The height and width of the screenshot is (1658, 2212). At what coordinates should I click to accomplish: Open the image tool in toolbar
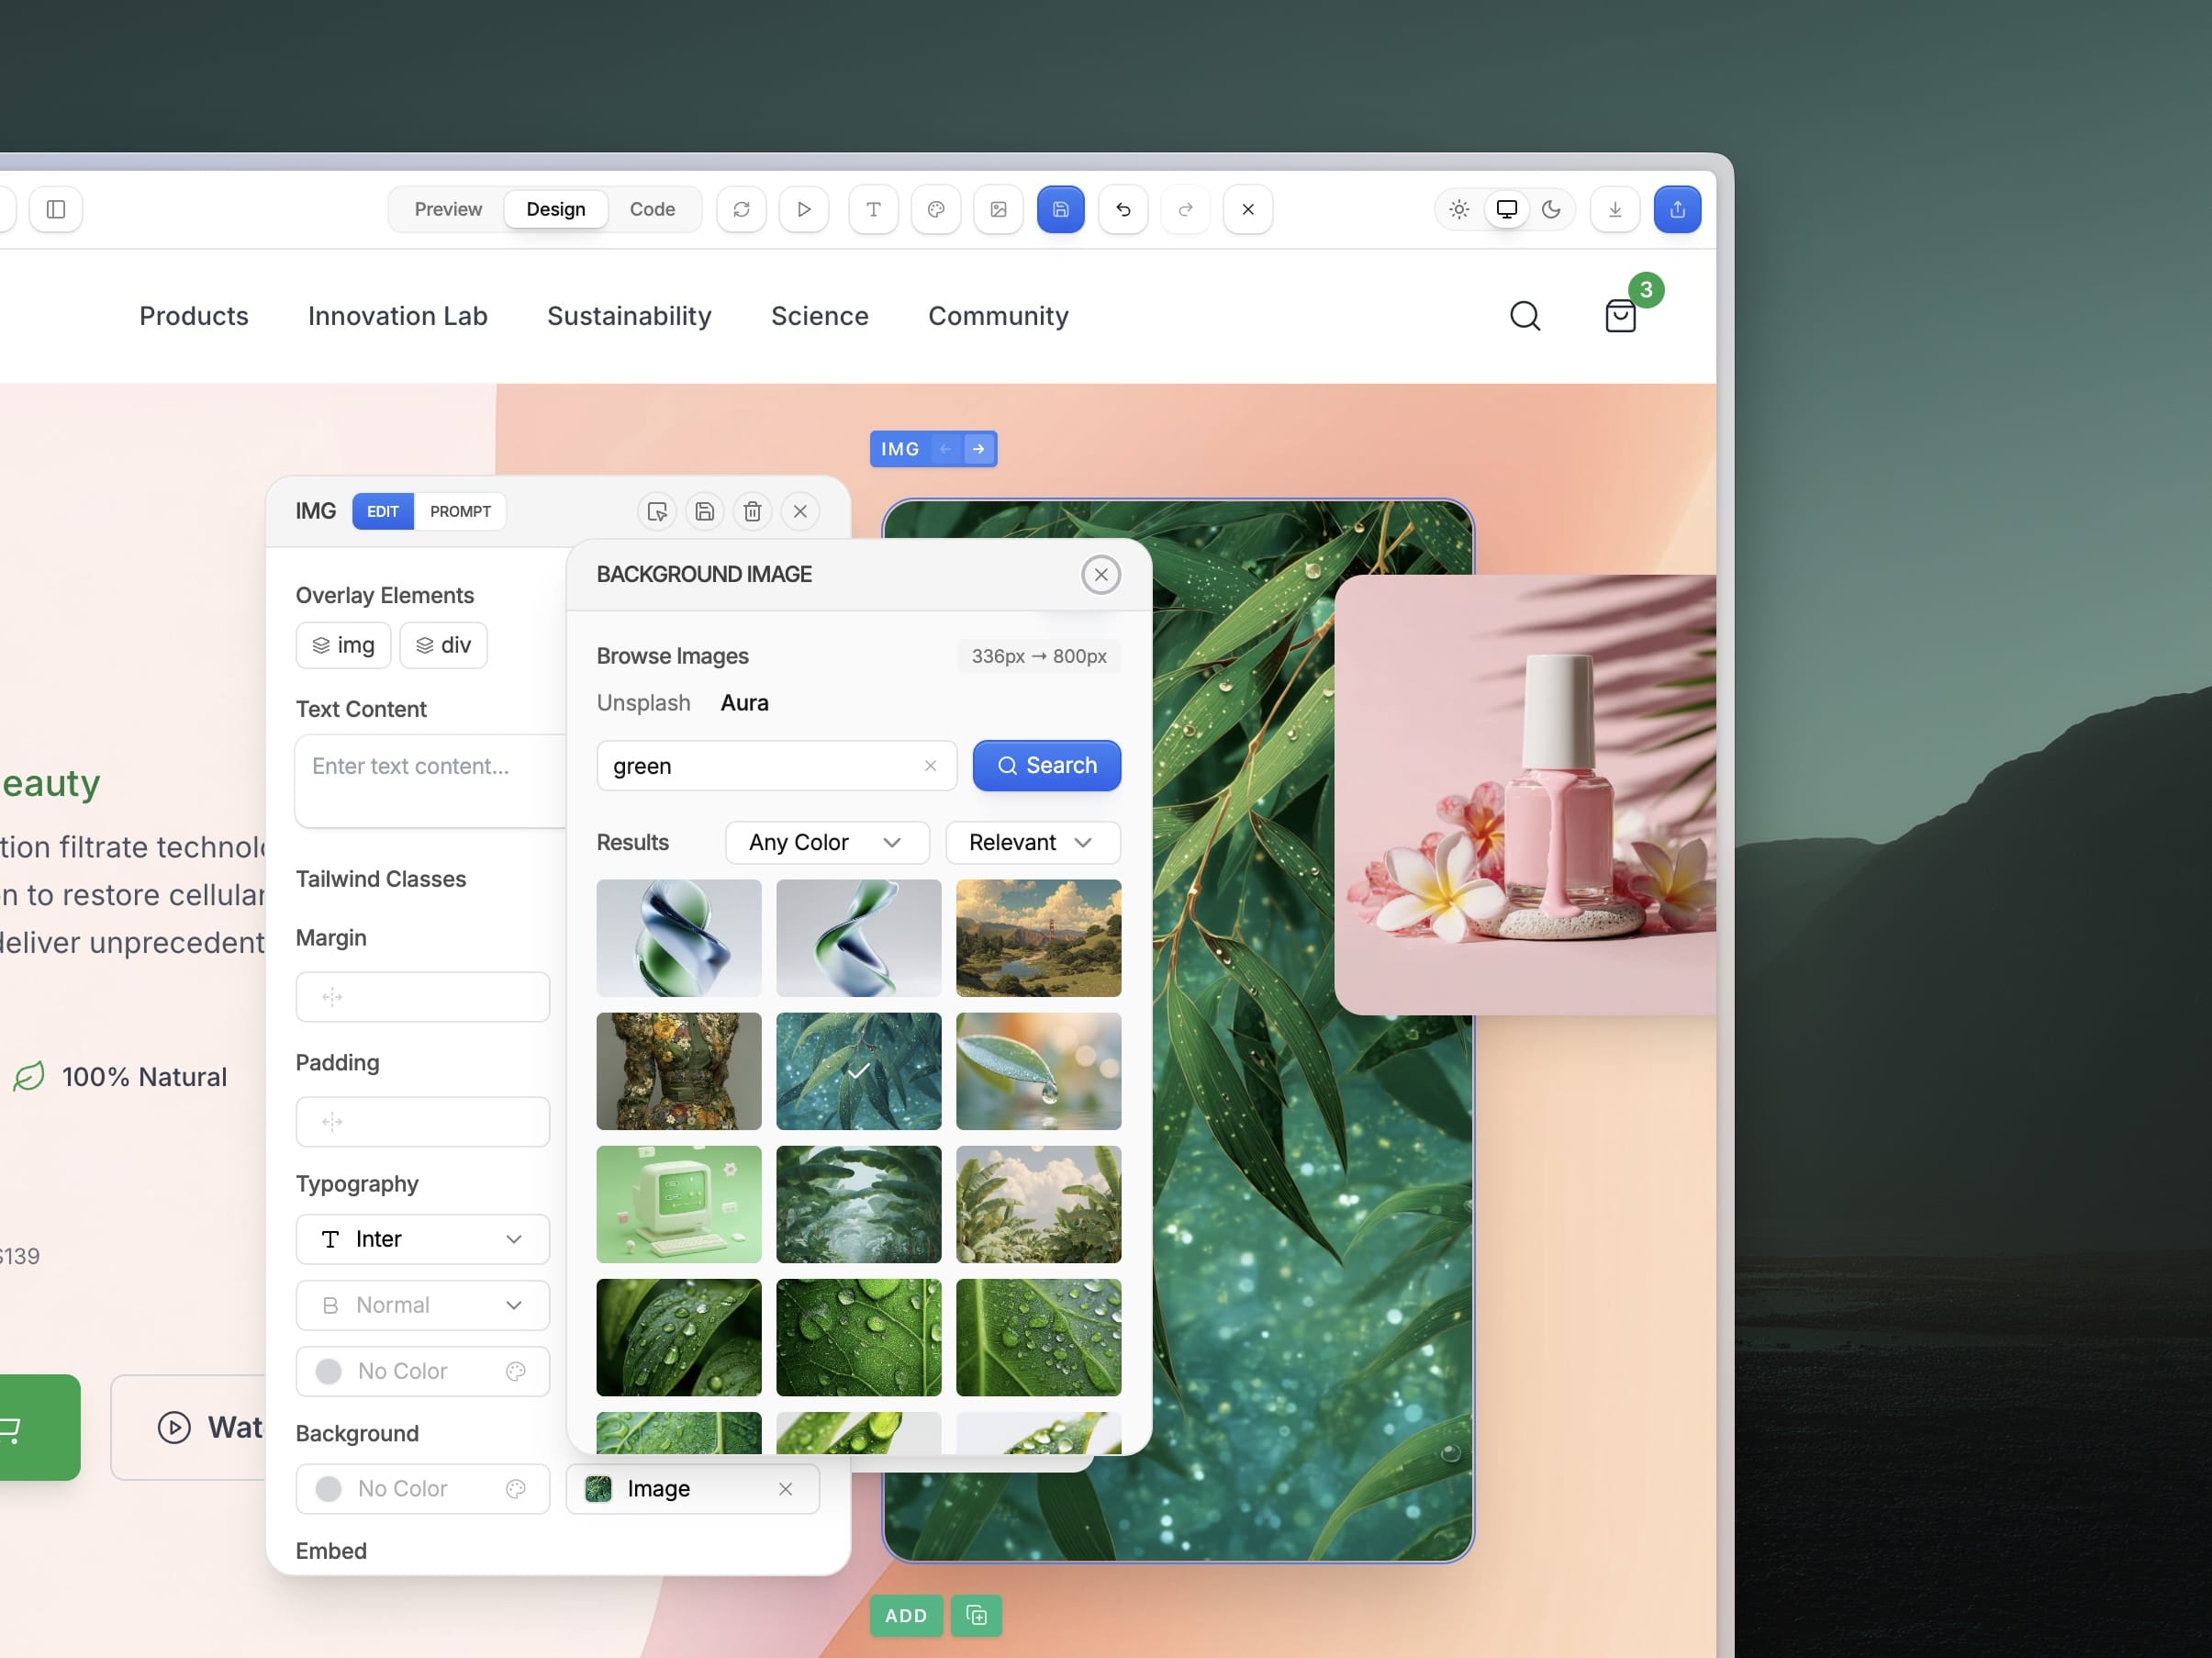click(x=998, y=209)
